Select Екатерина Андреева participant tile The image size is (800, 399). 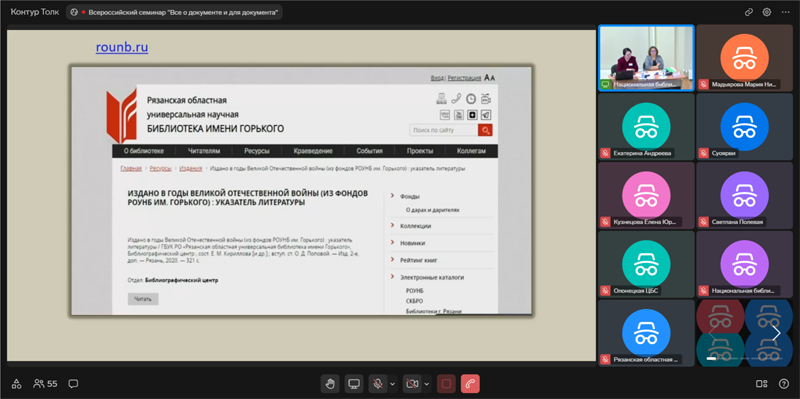coord(646,127)
